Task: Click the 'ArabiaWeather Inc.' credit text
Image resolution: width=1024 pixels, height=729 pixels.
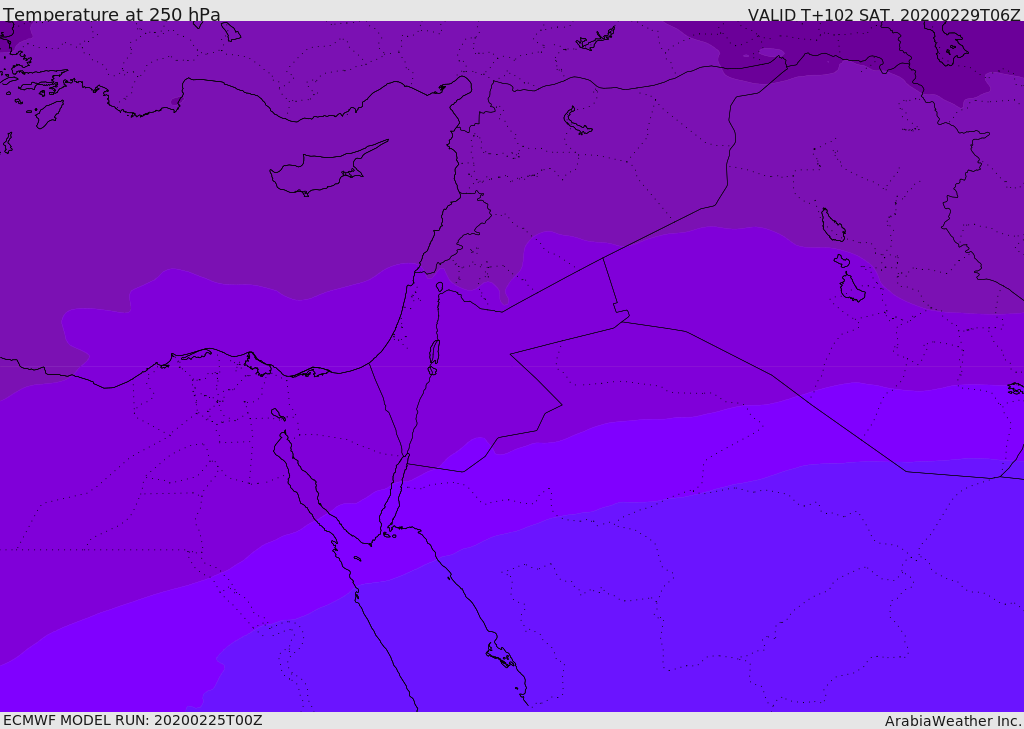Action: pos(953,721)
